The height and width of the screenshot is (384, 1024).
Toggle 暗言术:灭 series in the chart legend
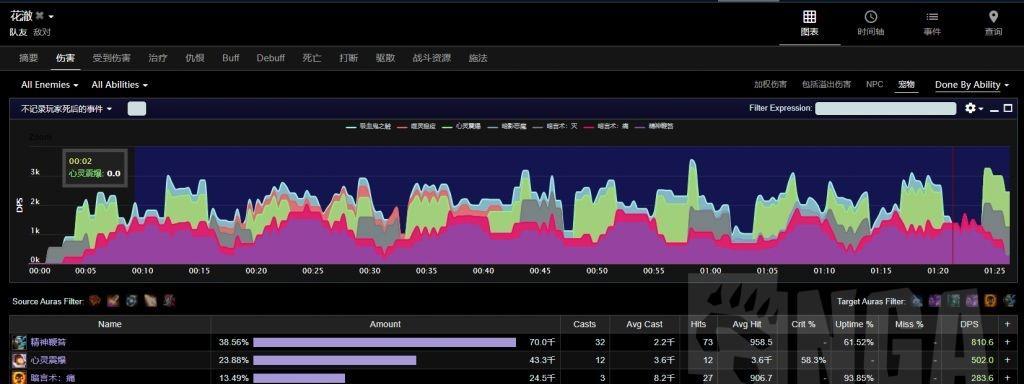tap(556, 127)
